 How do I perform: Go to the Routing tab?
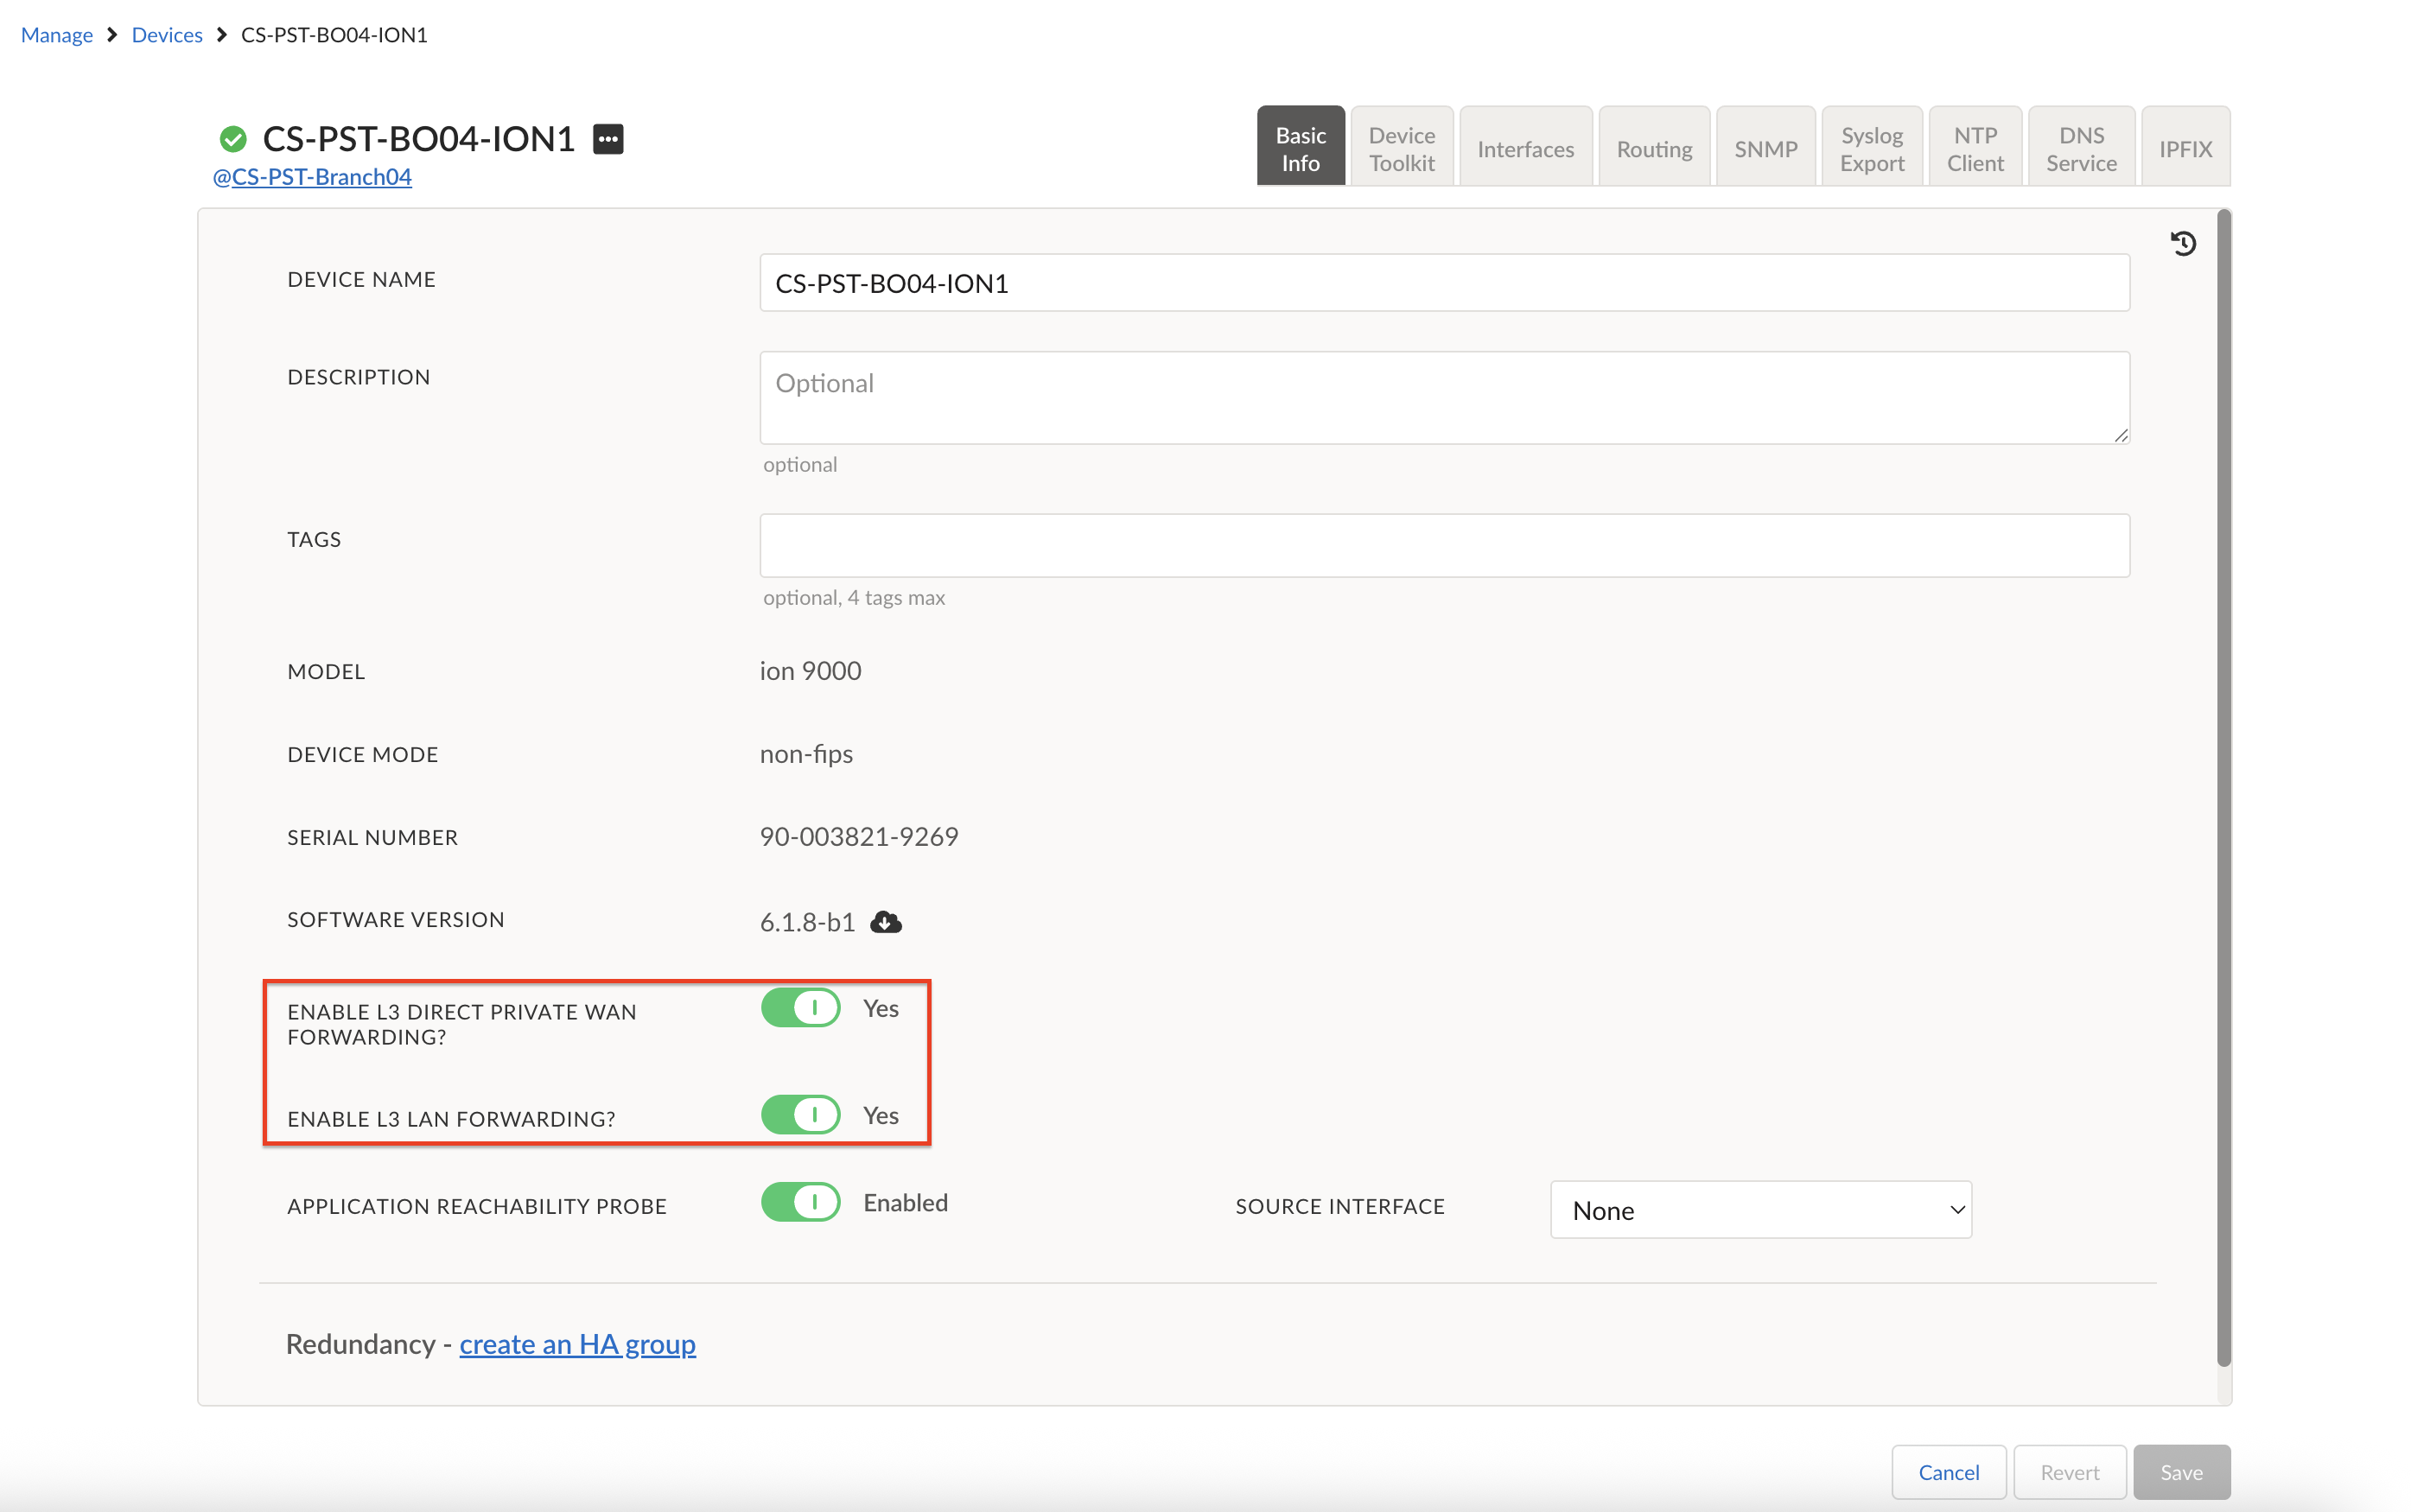1654,148
